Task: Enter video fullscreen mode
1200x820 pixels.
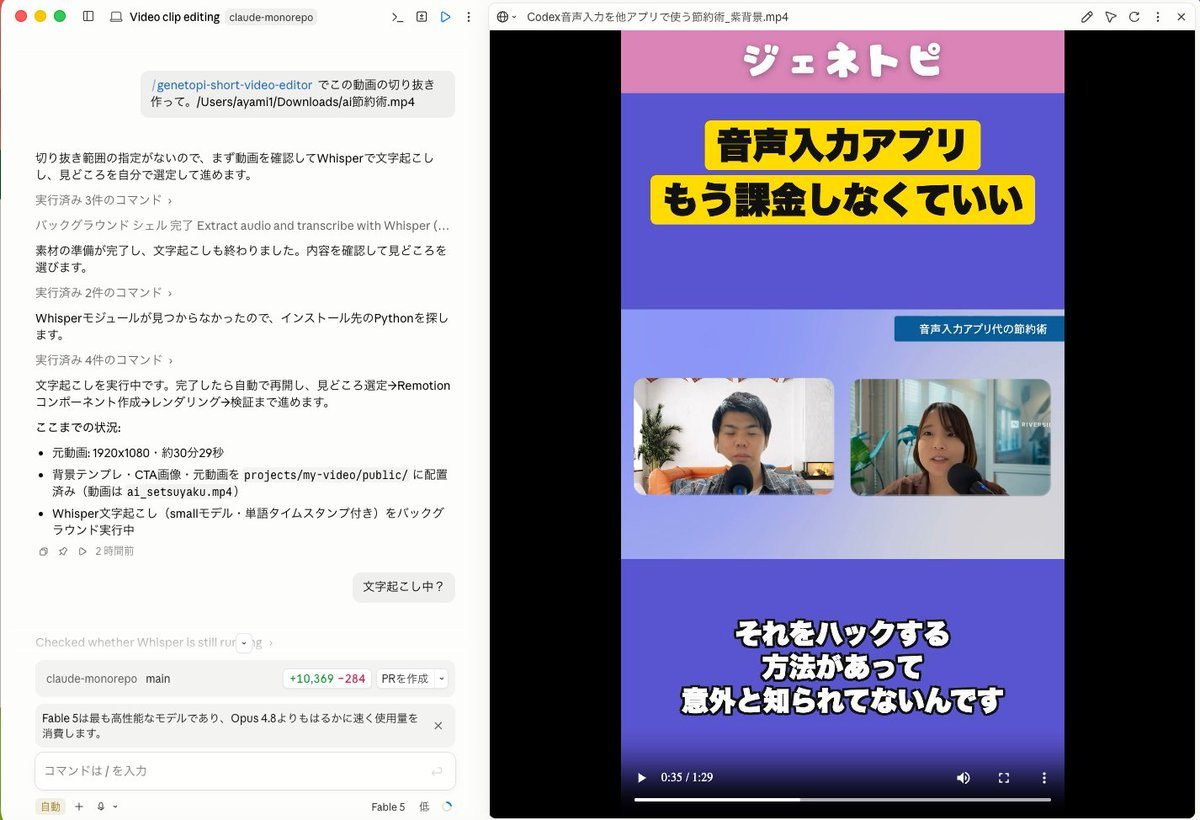Action: [x=1003, y=777]
